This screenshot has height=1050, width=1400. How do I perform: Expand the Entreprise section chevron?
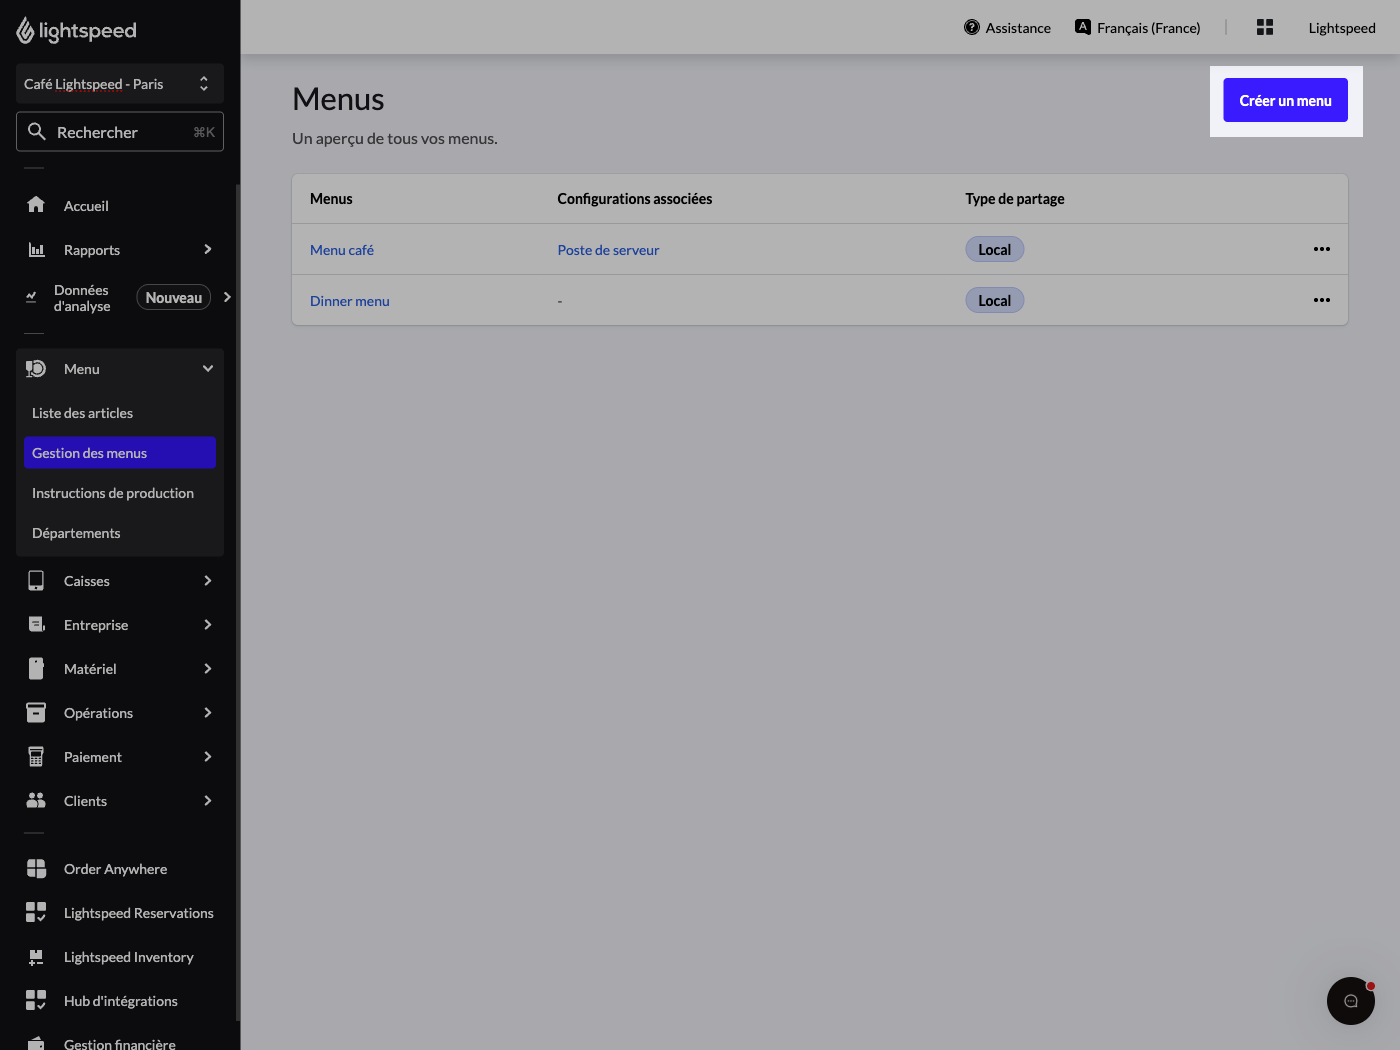(x=208, y=625)
